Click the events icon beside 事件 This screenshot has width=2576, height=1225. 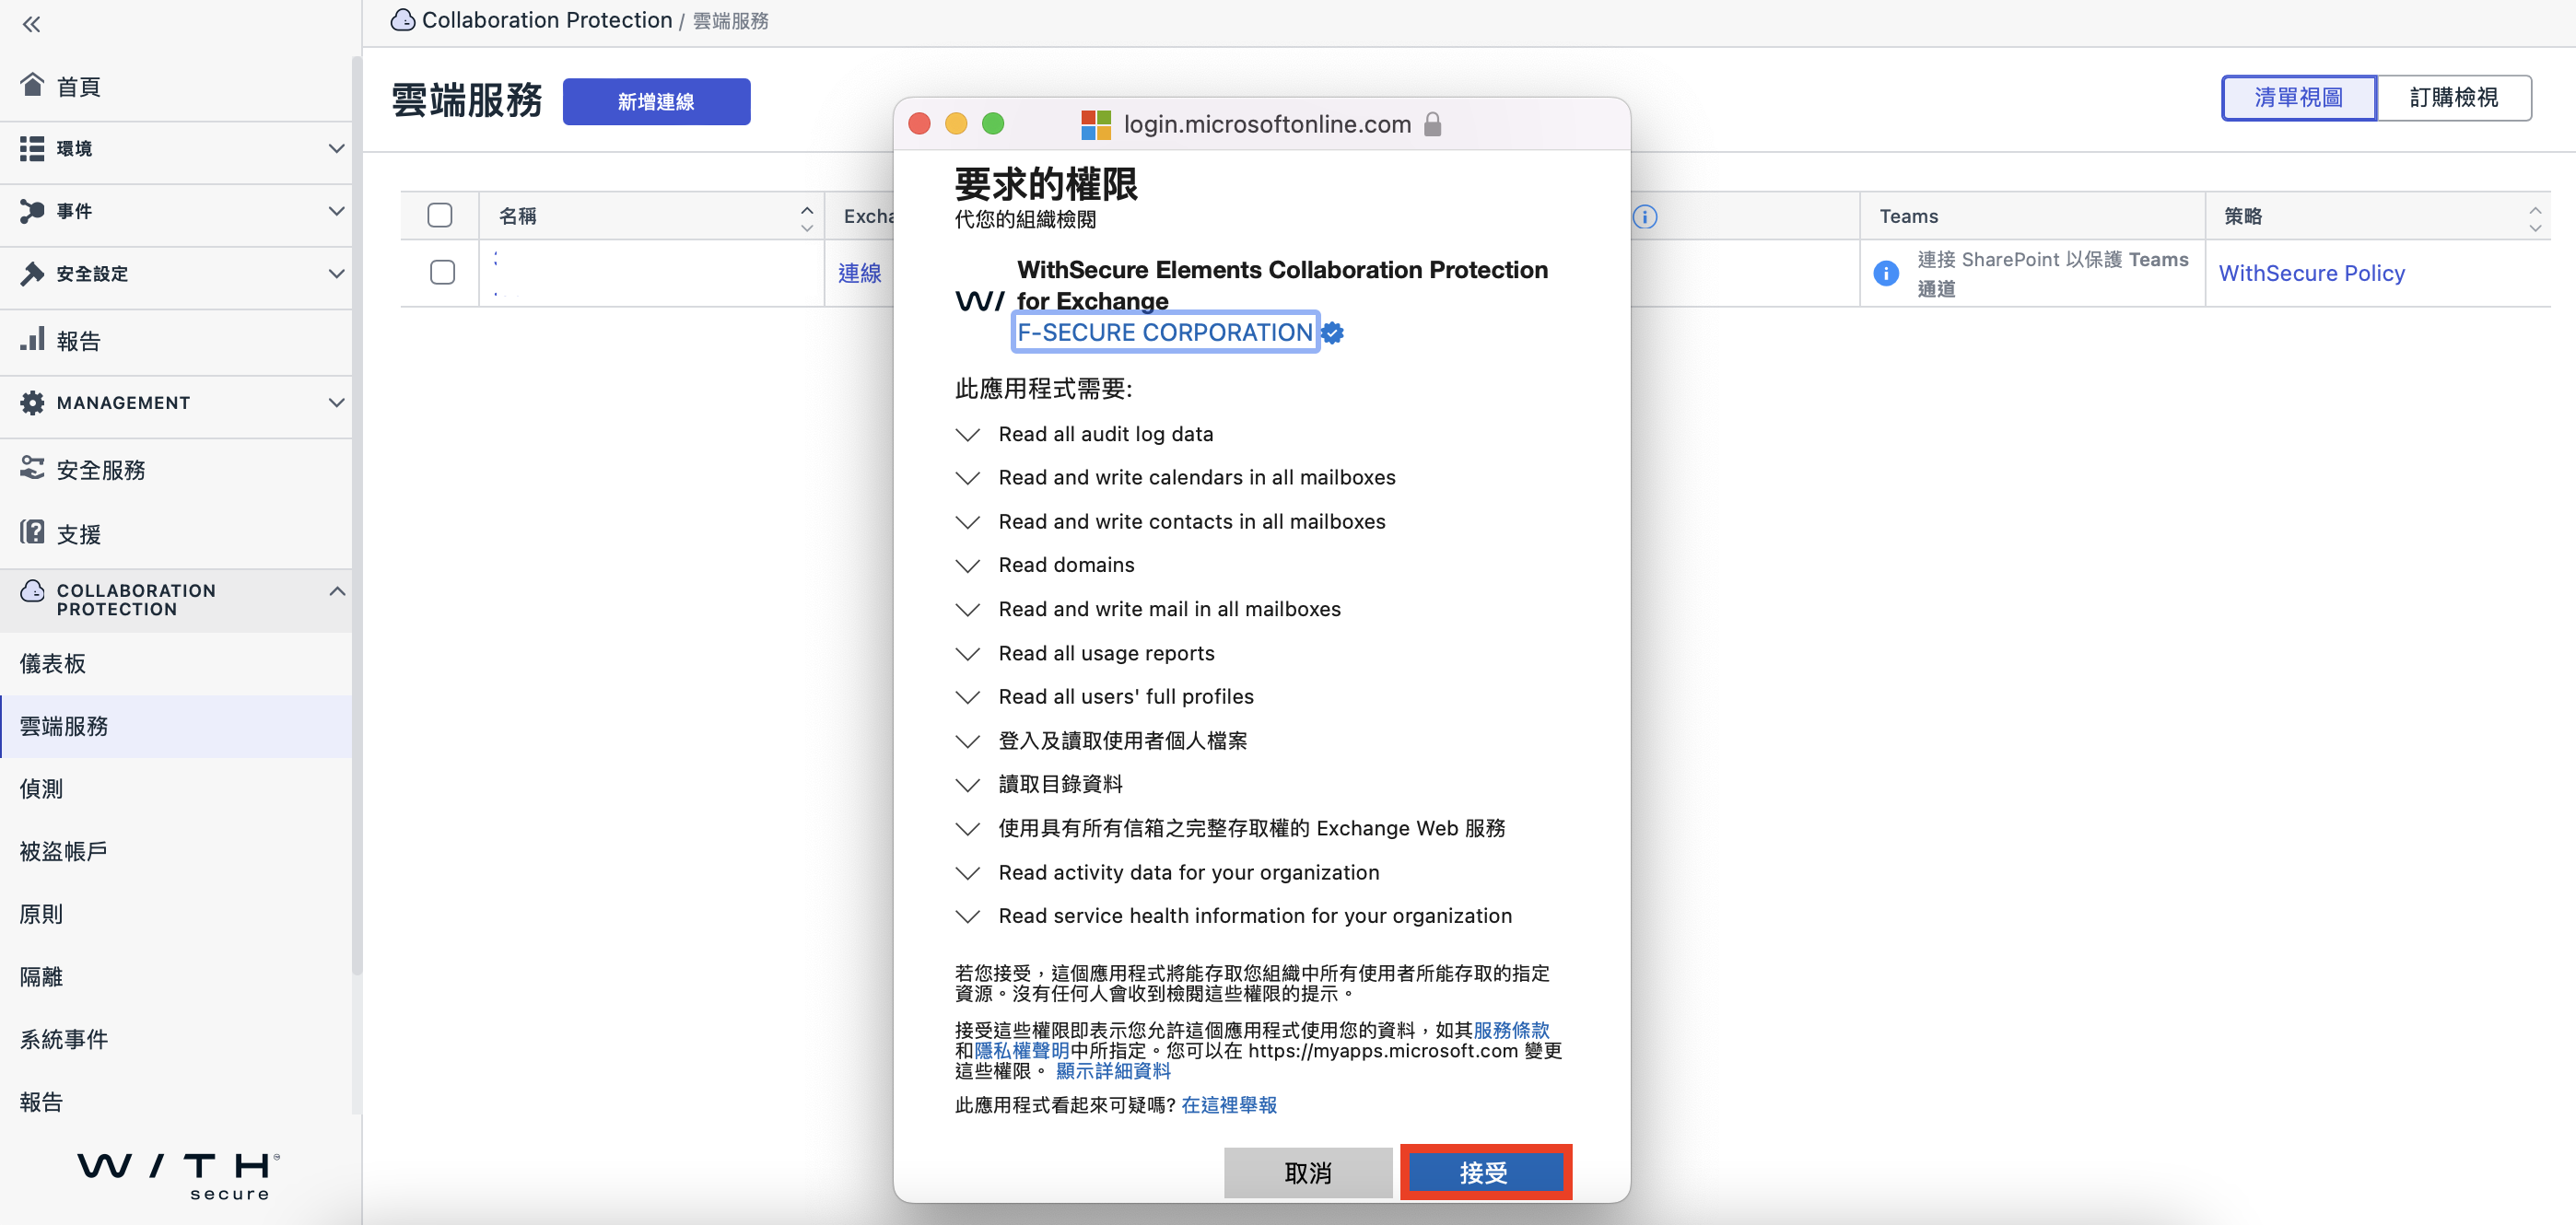click(32, 210)
